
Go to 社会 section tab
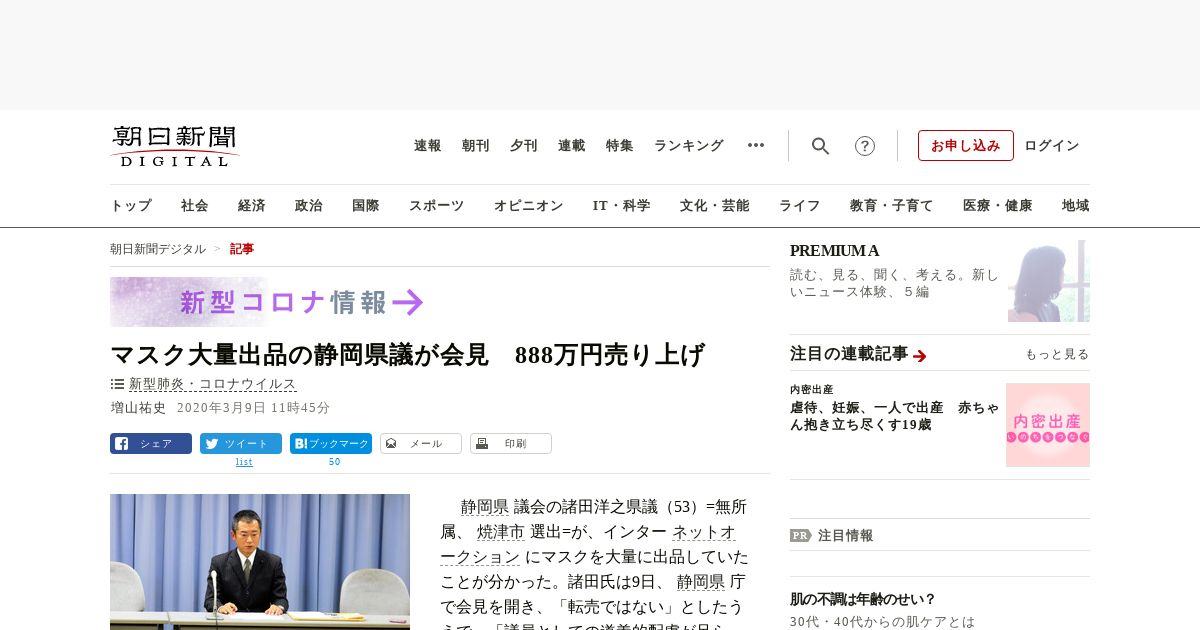[195, 206]
